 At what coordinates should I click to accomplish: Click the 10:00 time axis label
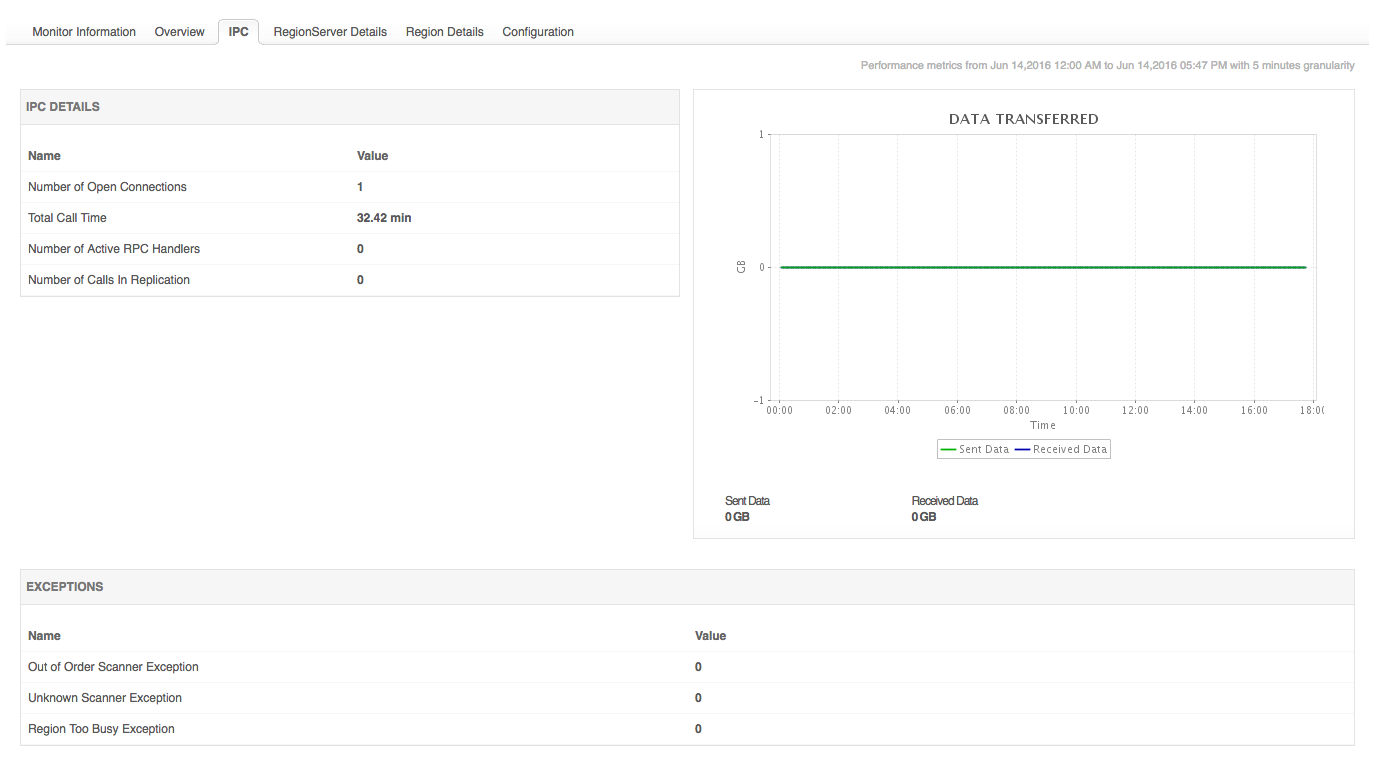pyautogui.click(x=1076, y=410)
